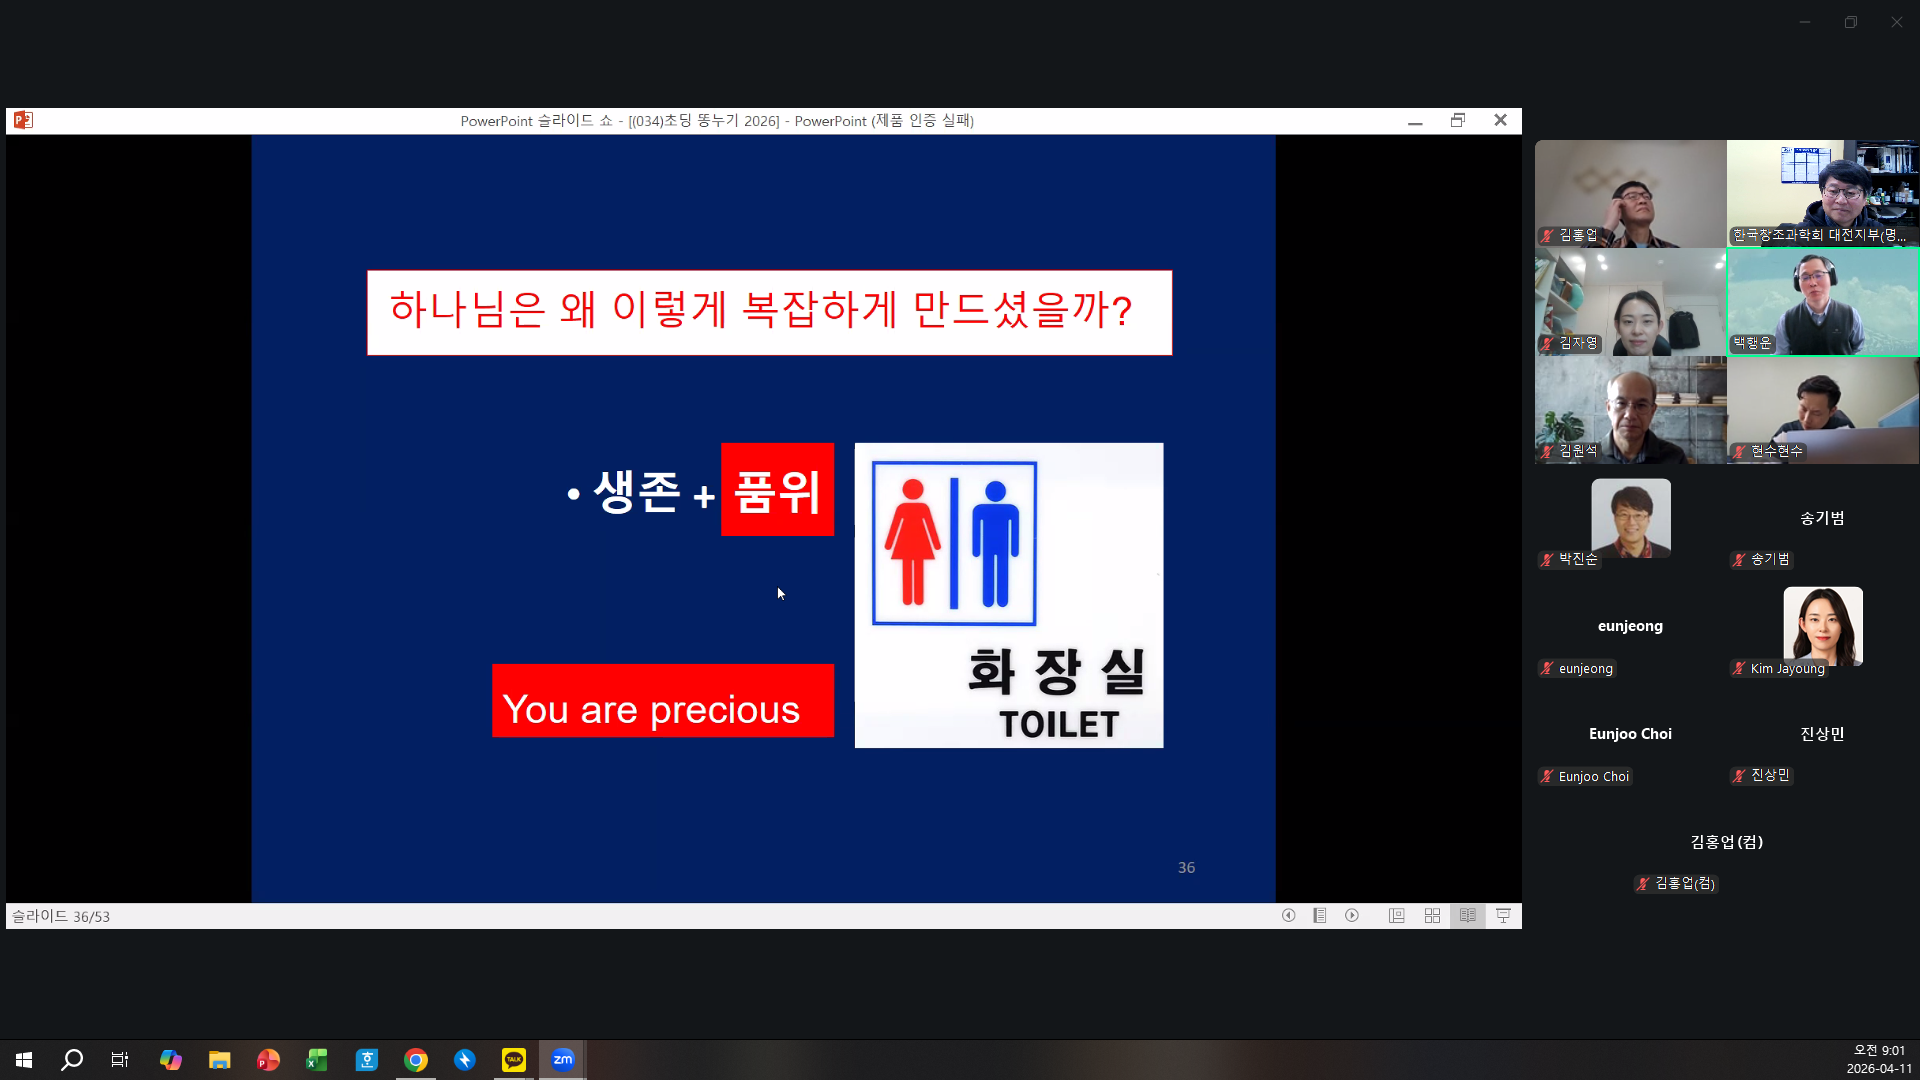Click muted mic icon beside 김자영 label
Image resolution: width=1920 pixels, height=1080 pixels.
click(x=1547, y=343)
